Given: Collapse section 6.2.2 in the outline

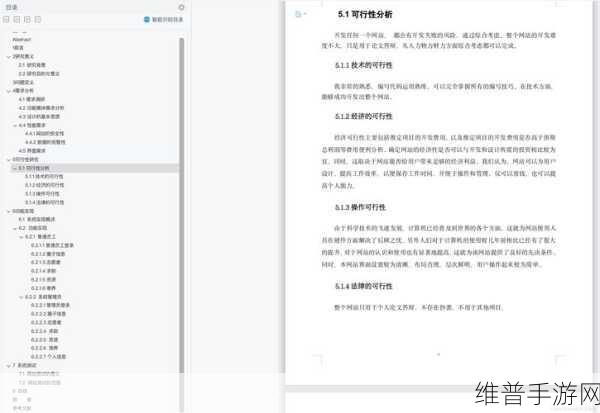Looking at the screenshot, I should pyautogui.click(x=21, y=297).
